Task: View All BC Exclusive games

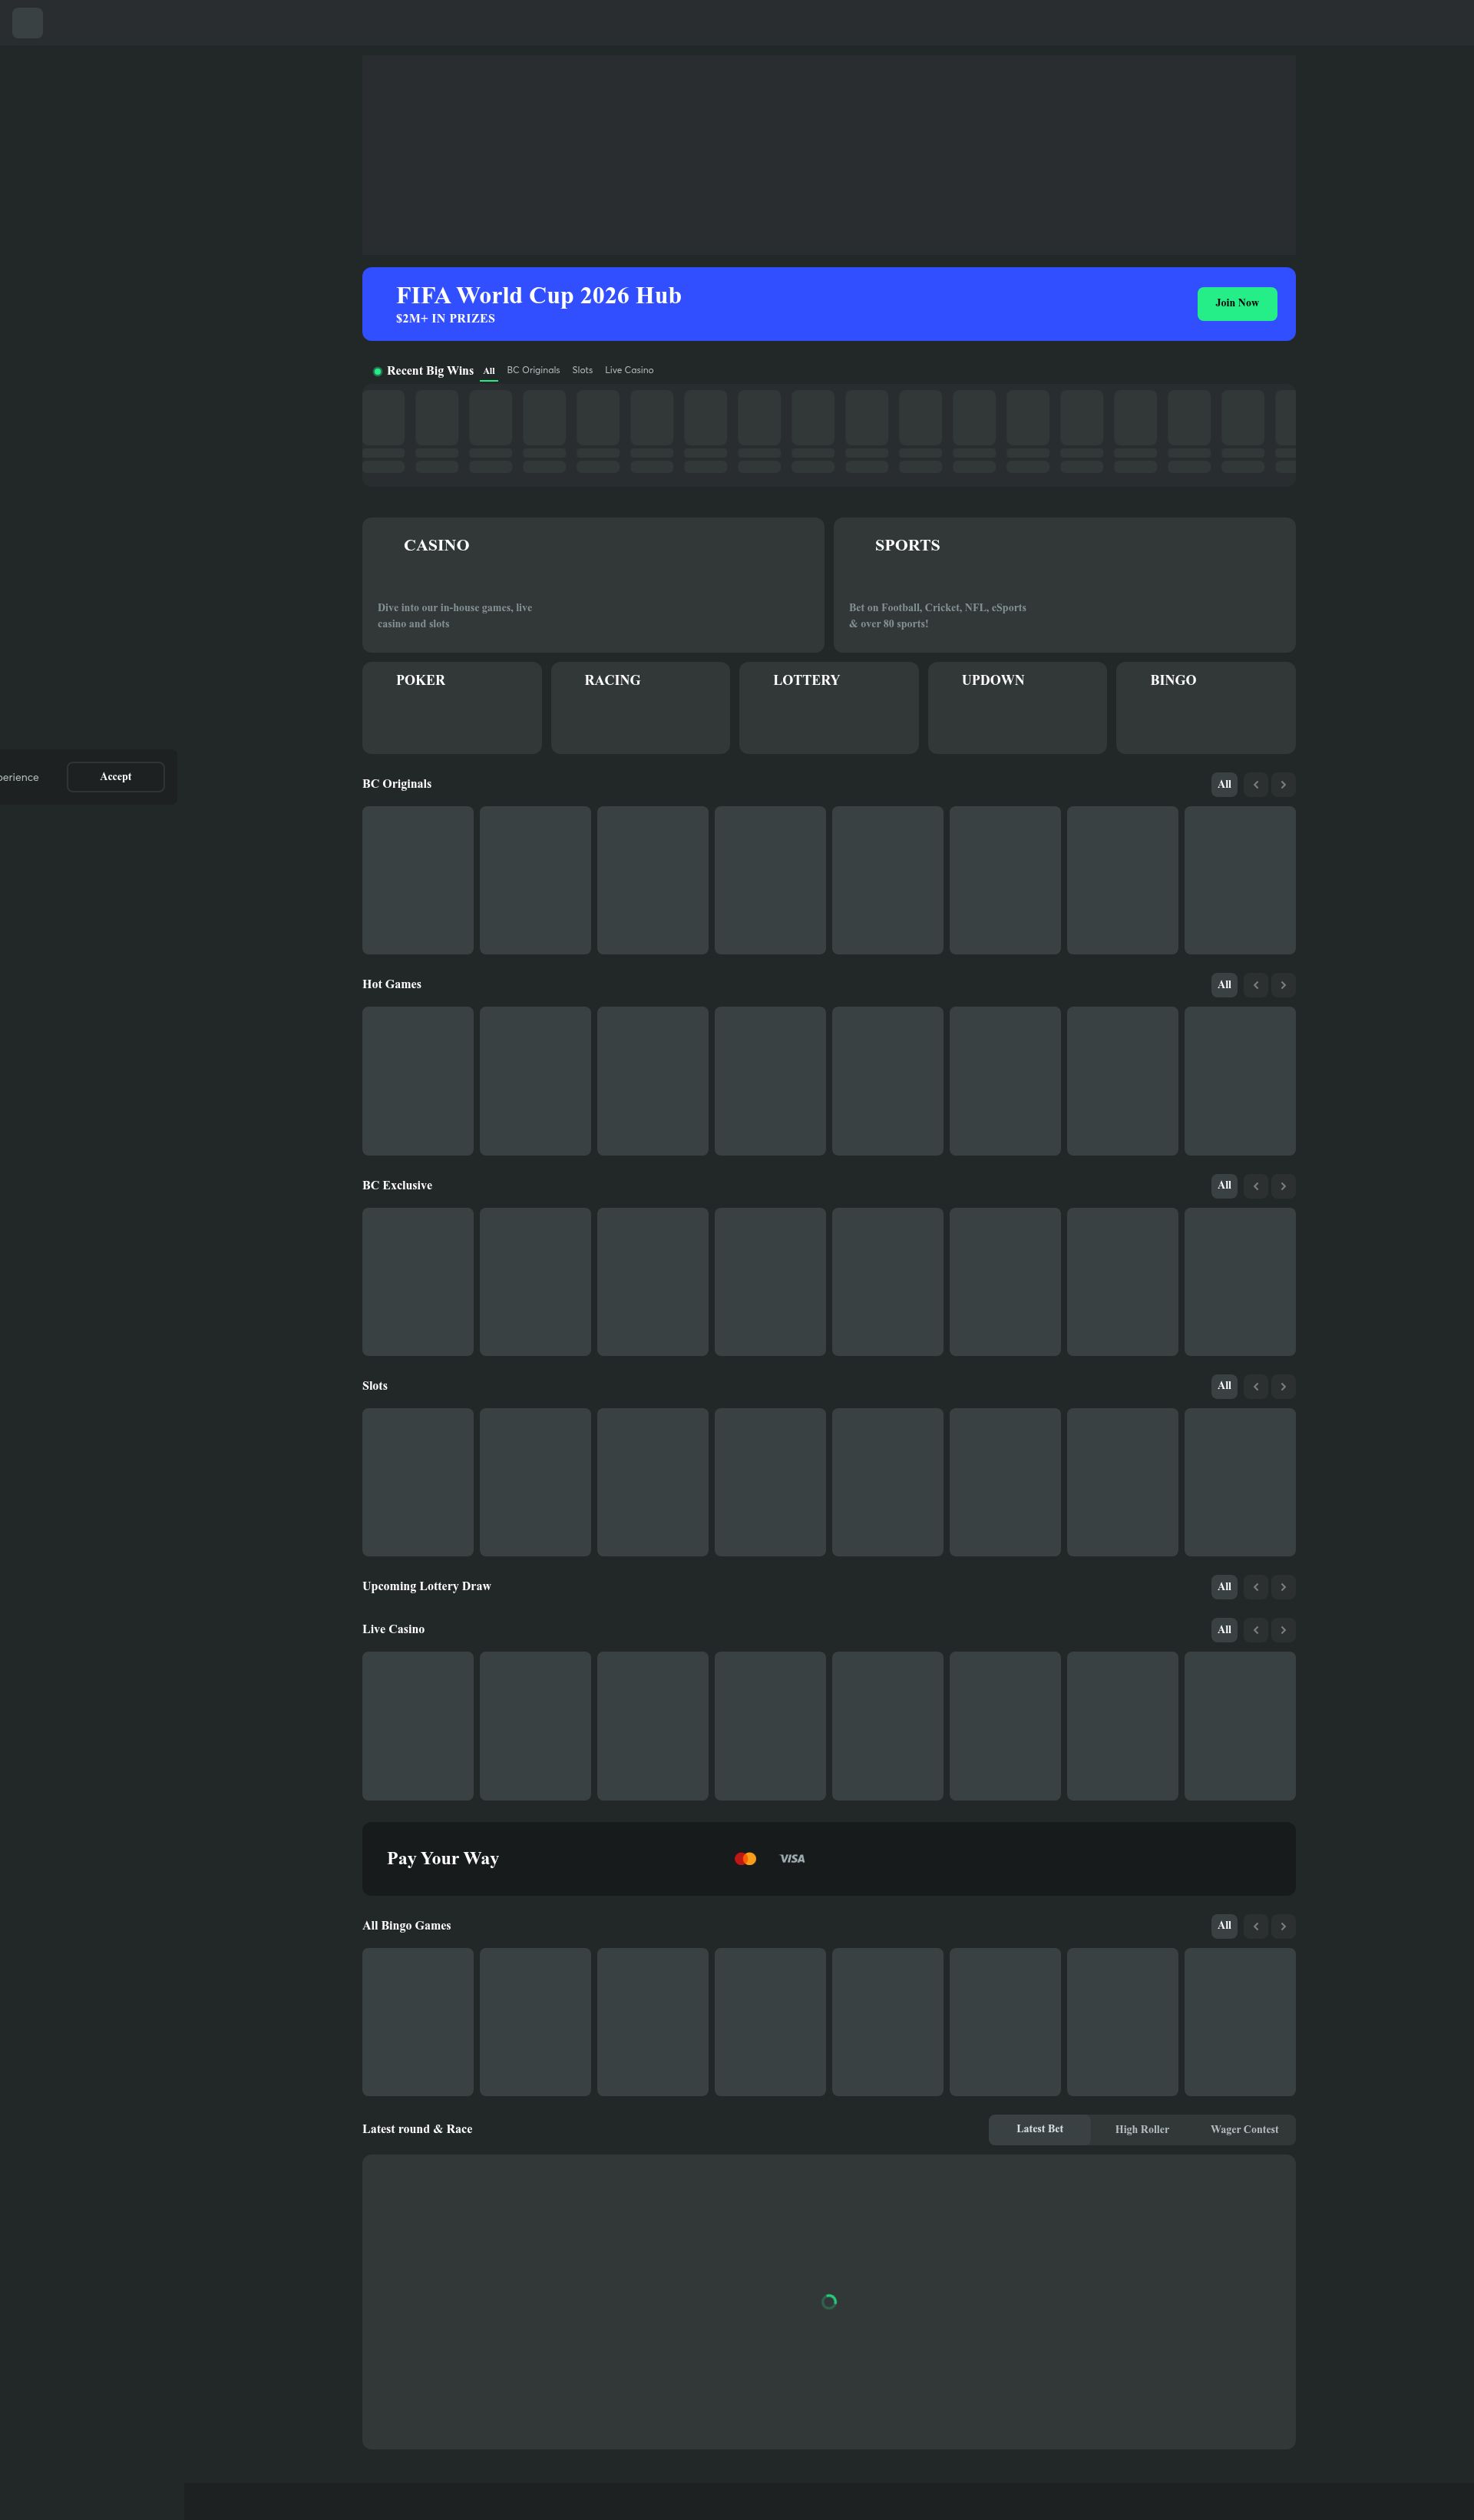Action: tap(1224, 1186)
